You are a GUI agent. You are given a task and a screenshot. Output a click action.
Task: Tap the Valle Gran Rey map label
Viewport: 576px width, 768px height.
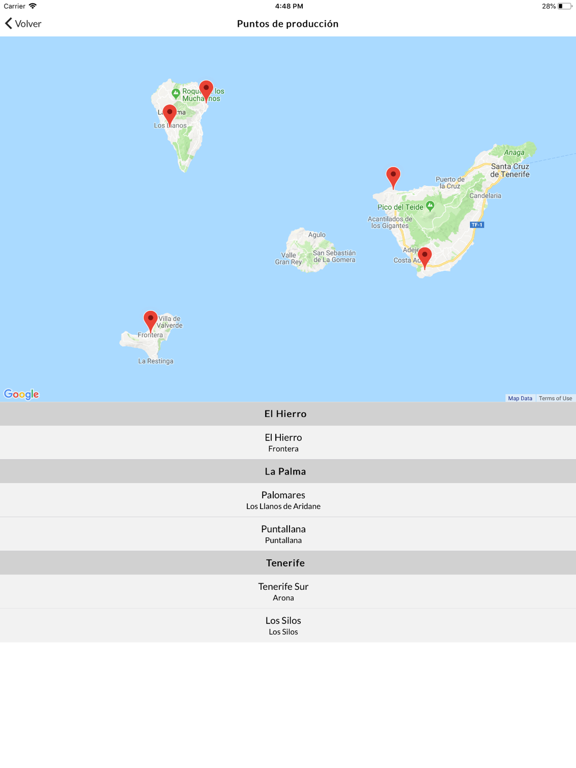point(288,259)
